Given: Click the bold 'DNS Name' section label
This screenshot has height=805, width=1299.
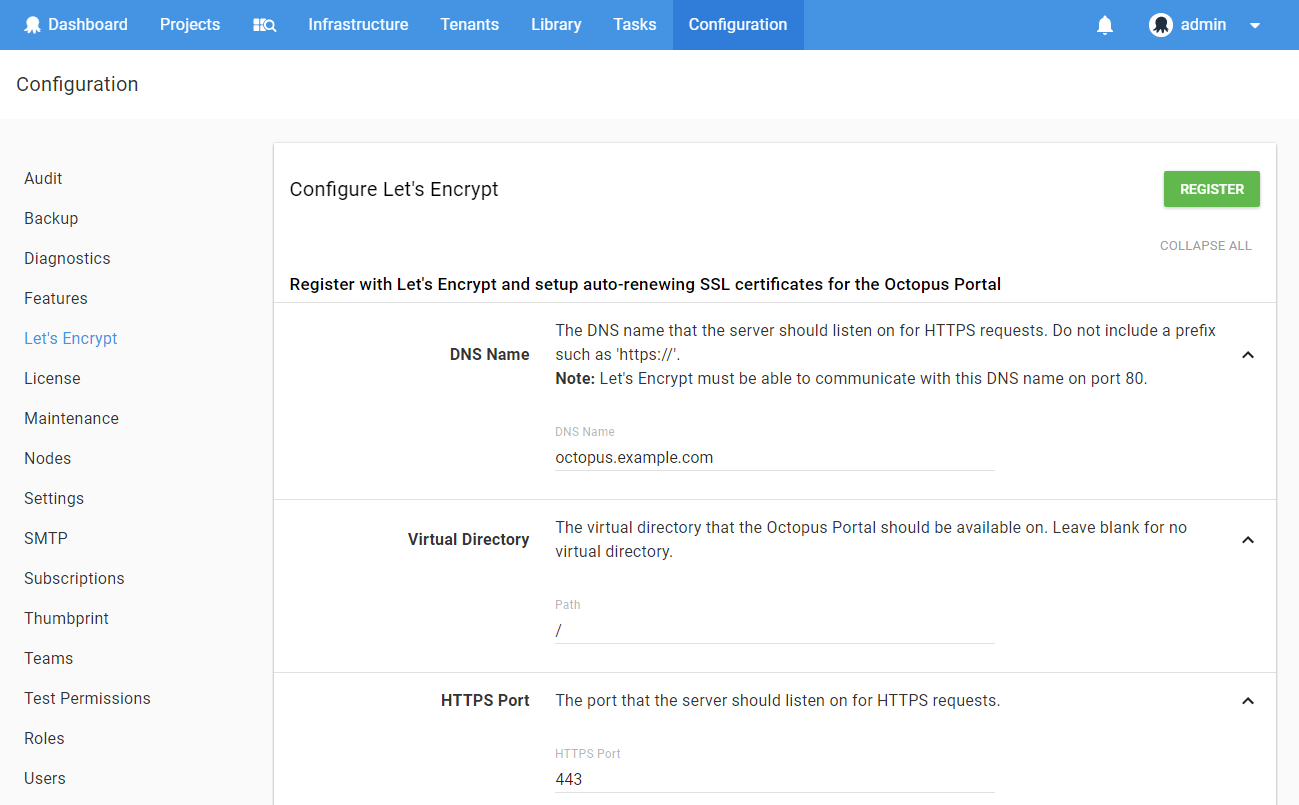Looking at the screenshot, I should [490, 355].
